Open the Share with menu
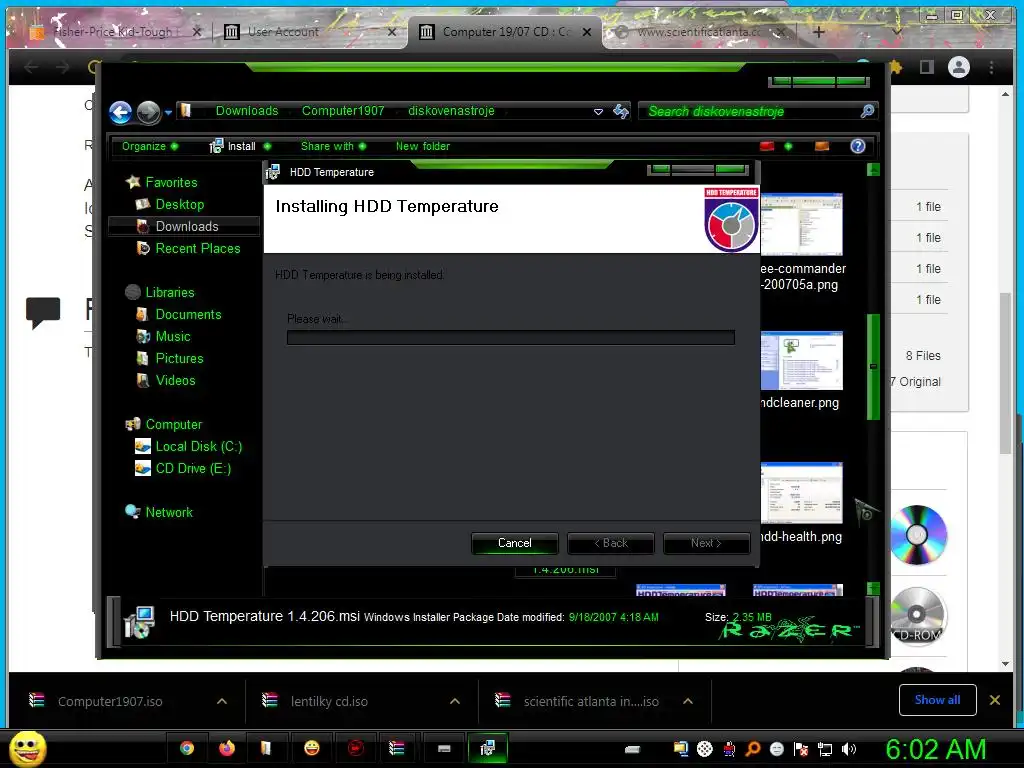Screen dimensions: 1024x768 333,146
